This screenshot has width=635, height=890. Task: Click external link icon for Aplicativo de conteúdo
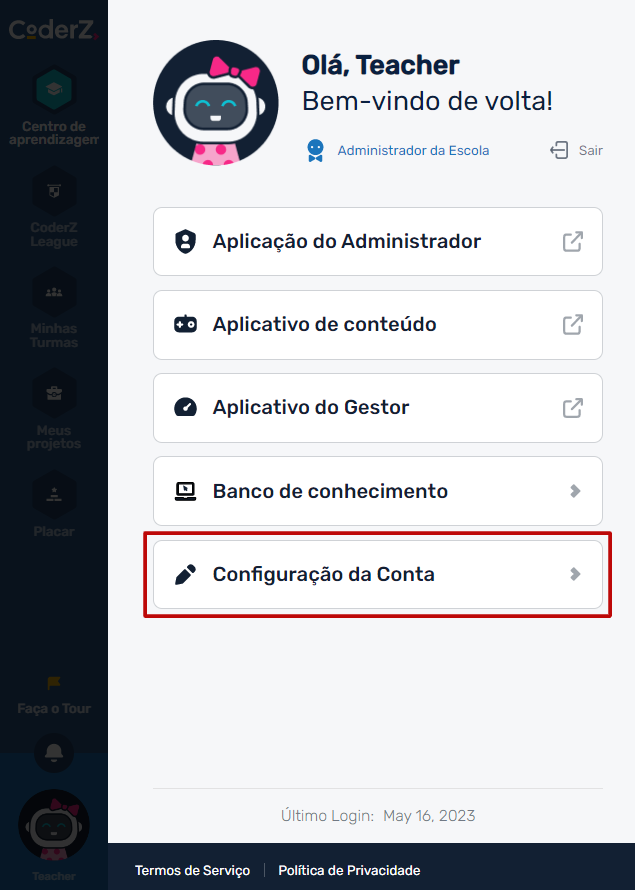(x=573, y=325)
